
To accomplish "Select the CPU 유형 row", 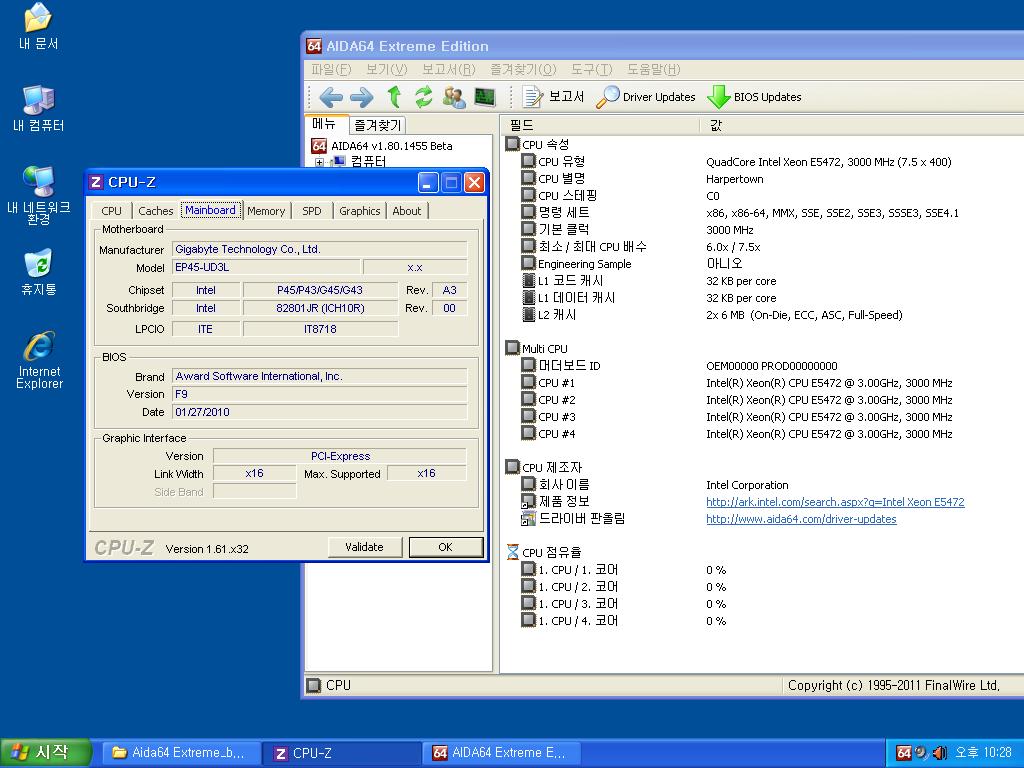I will [x=736, y=161].
